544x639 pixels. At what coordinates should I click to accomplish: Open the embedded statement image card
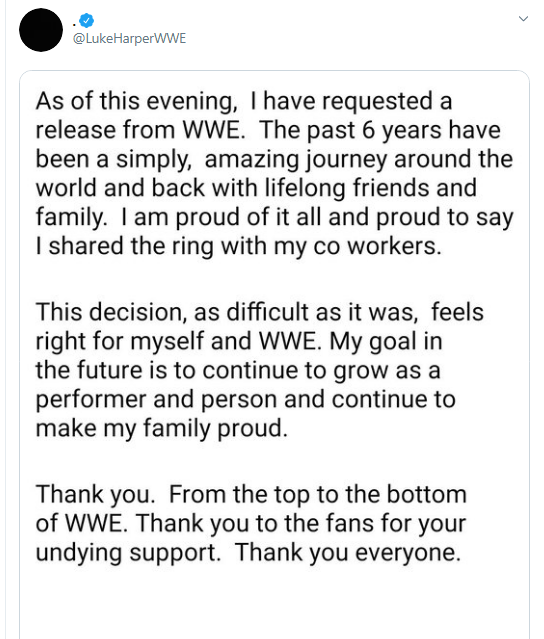click(x=274, y=355)
